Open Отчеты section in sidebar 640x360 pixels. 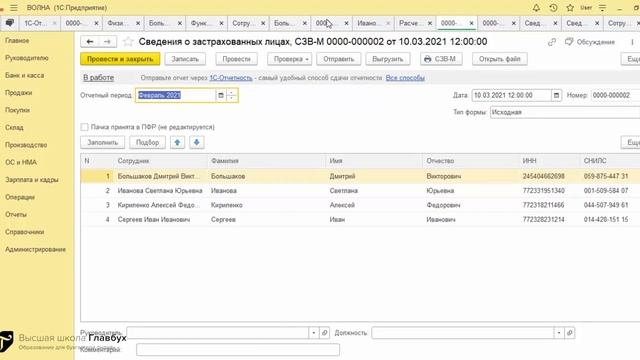16,215
